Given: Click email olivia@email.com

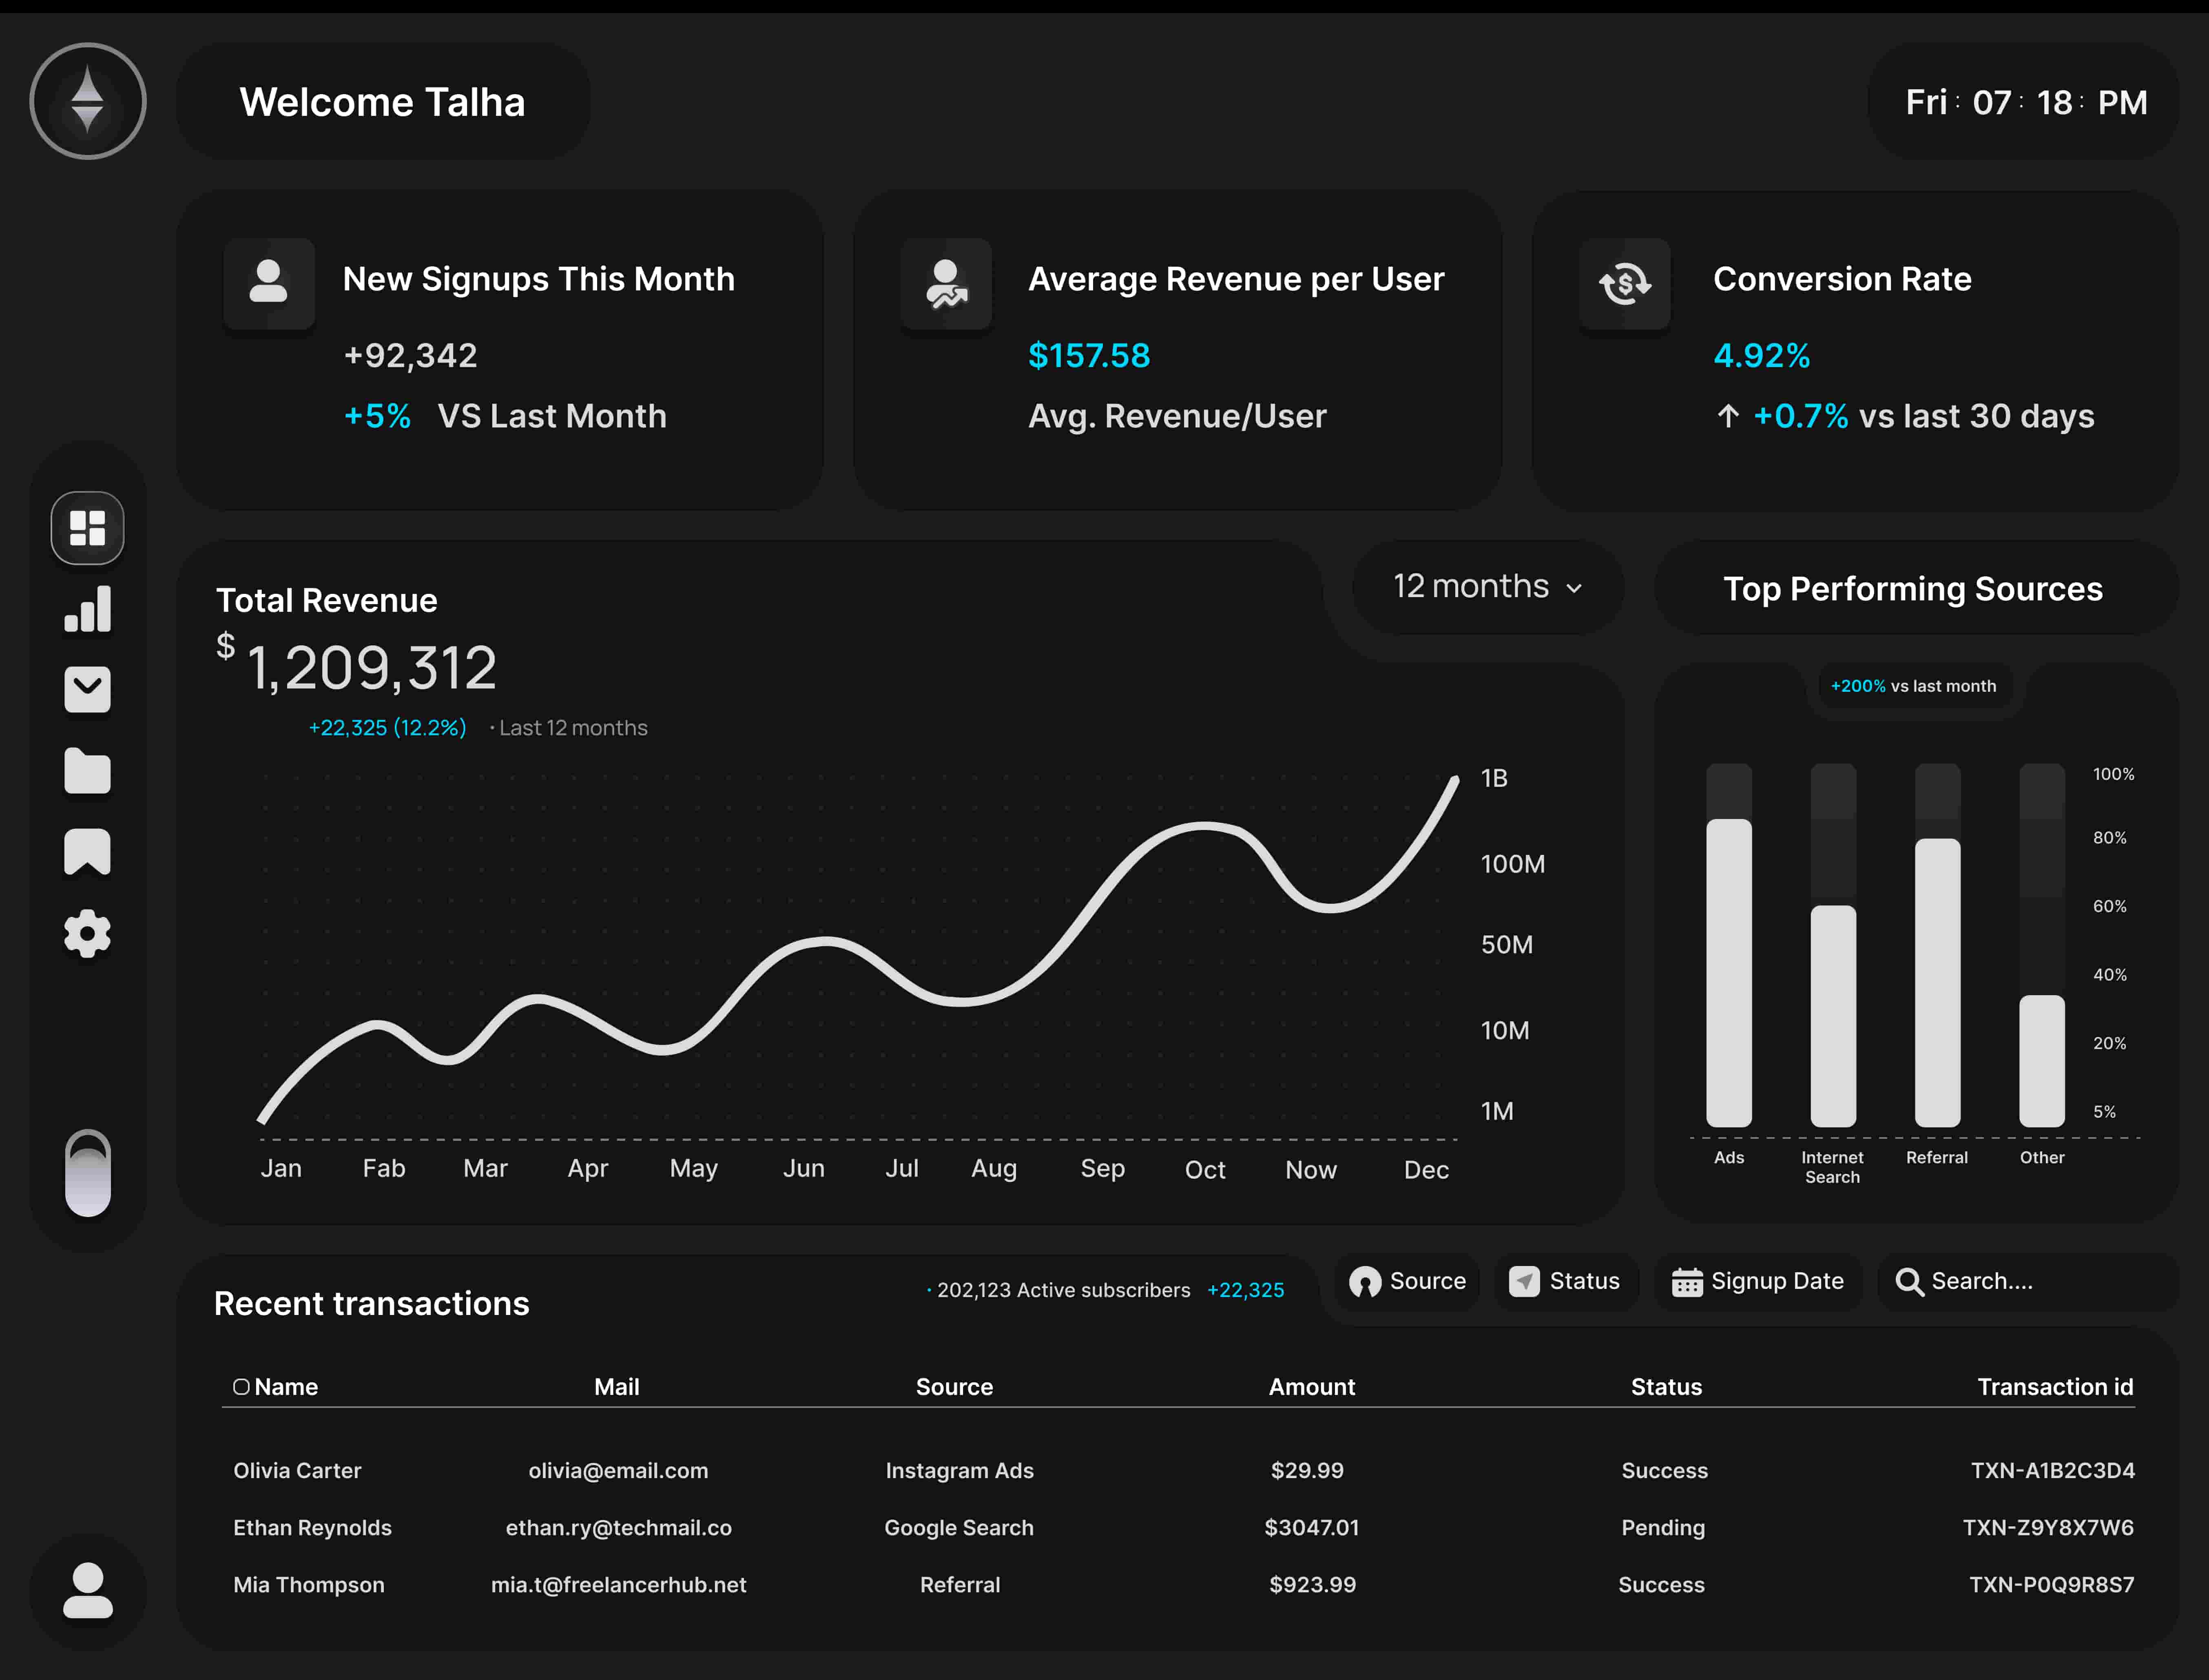Looking at the screenshot, I should (618, 1471).
